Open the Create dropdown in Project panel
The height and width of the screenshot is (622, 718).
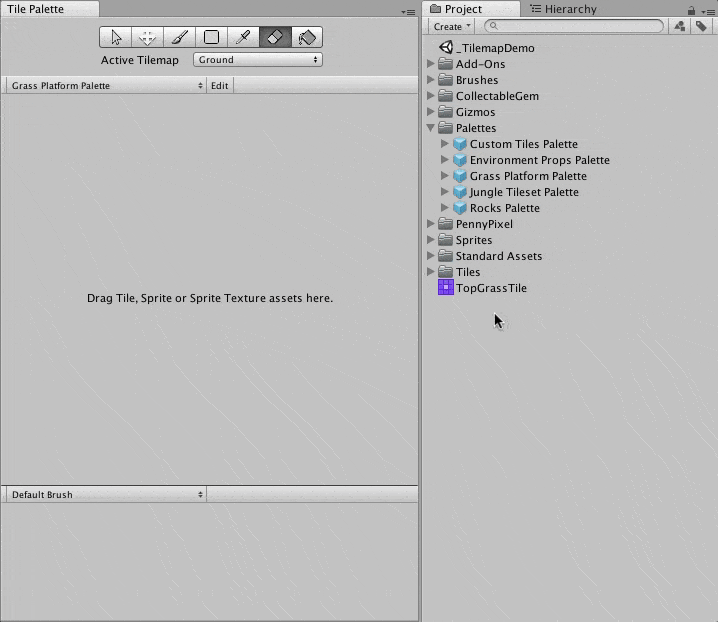[451, 27]
